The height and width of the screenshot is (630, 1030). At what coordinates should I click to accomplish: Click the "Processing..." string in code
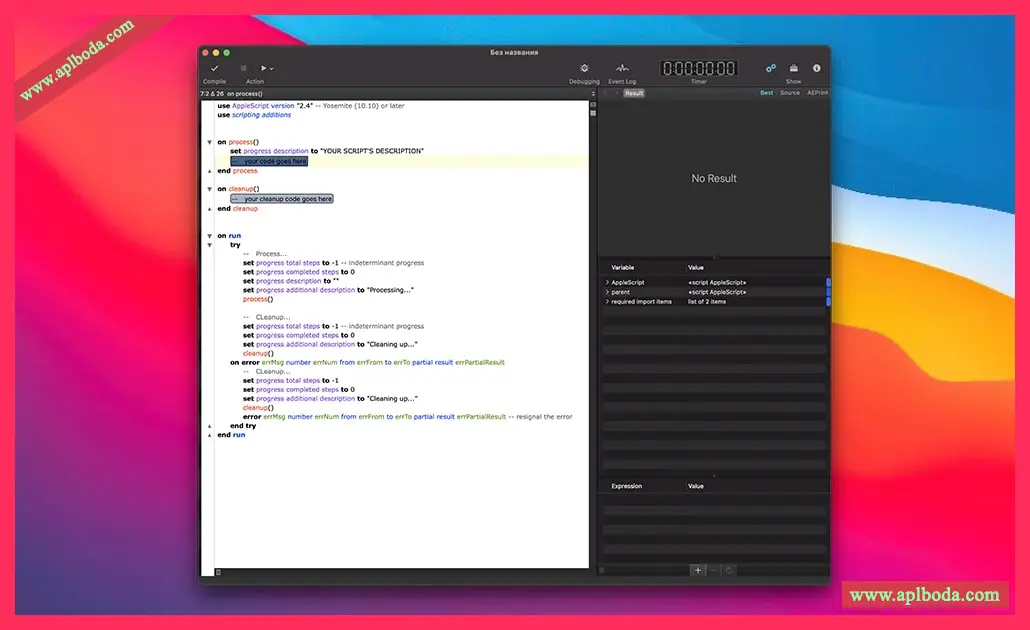click(390, 290)
